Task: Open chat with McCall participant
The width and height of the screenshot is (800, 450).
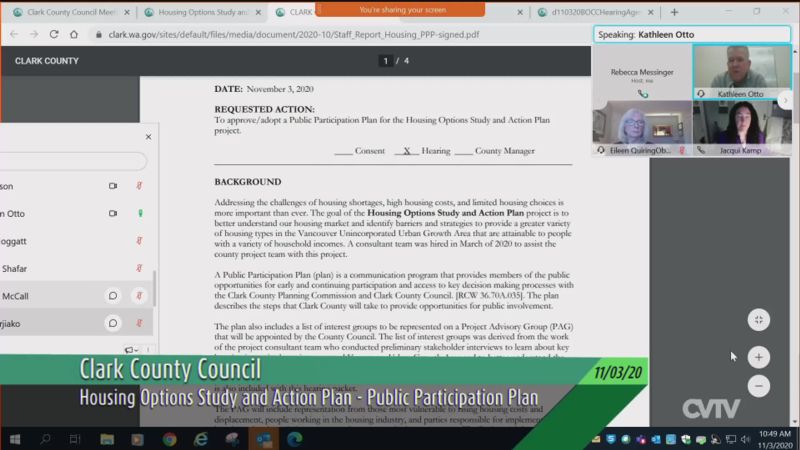Action: 113,296
